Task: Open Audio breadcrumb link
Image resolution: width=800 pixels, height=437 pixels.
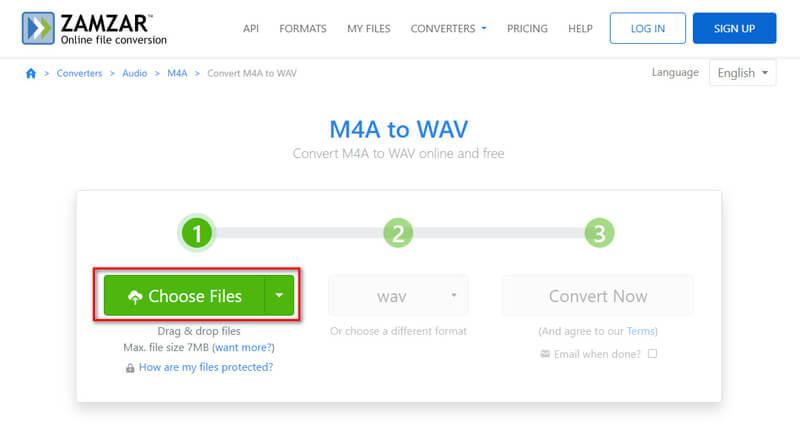Action: point(135,73)
